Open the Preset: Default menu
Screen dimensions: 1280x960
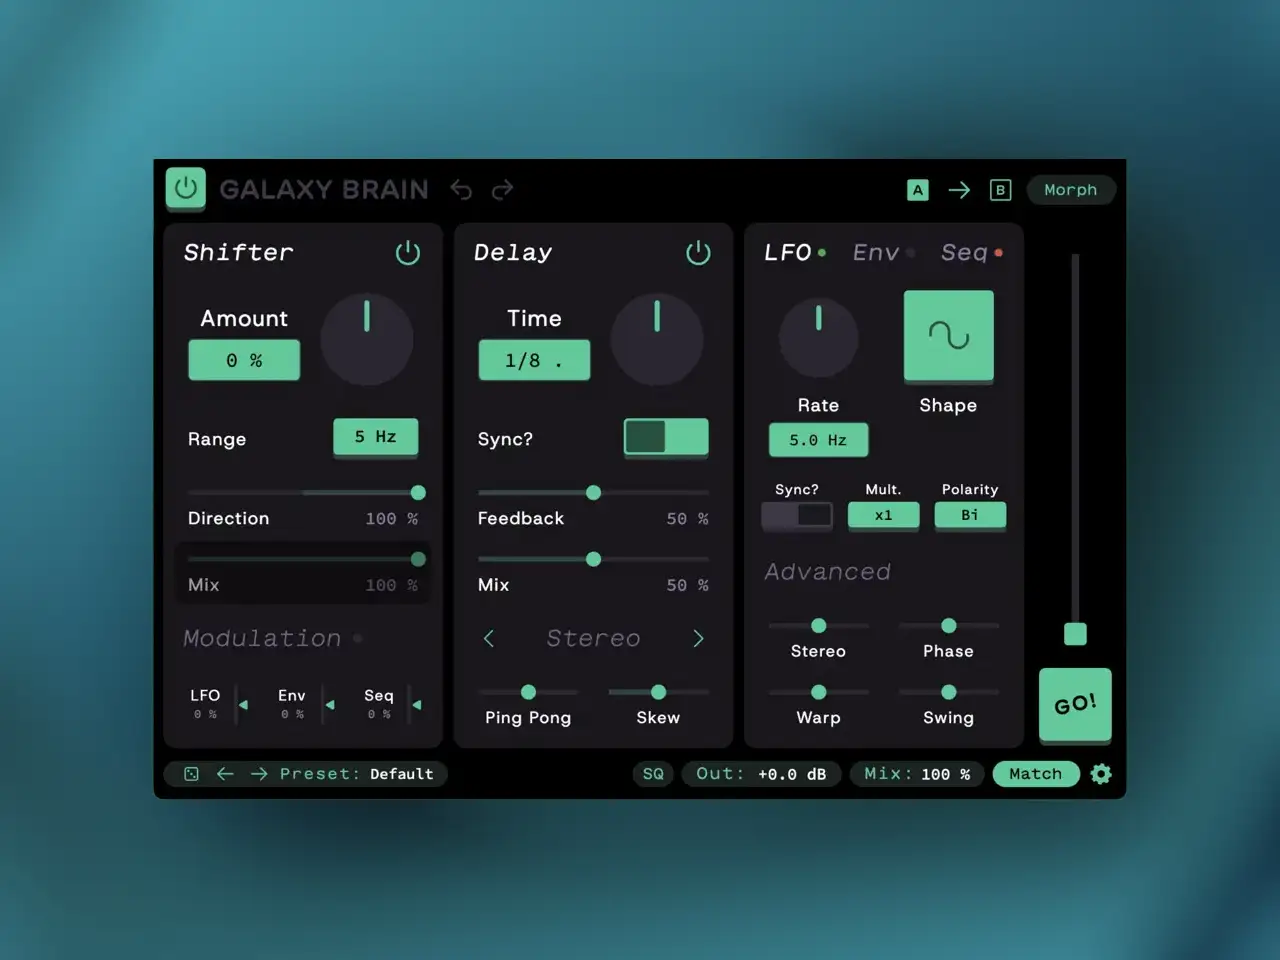[x=357, y=774]
